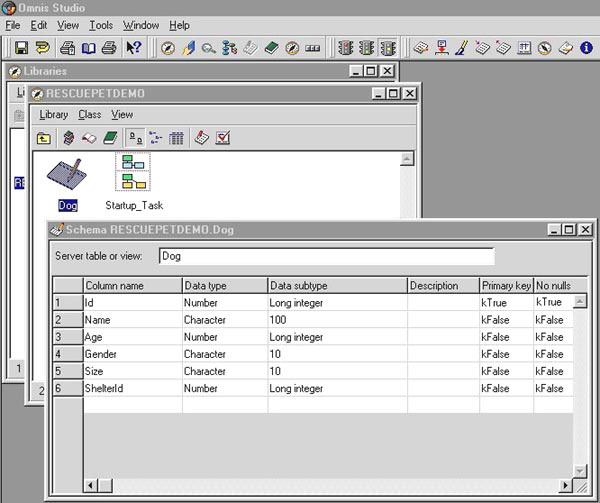Click the blue information icon

pyautogui.click(x=586, y=48)
